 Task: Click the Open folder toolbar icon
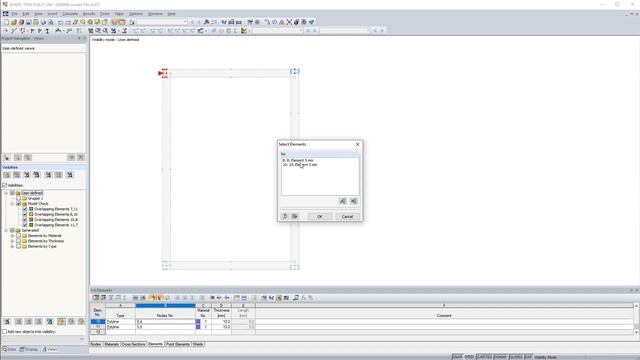[14, 22]
